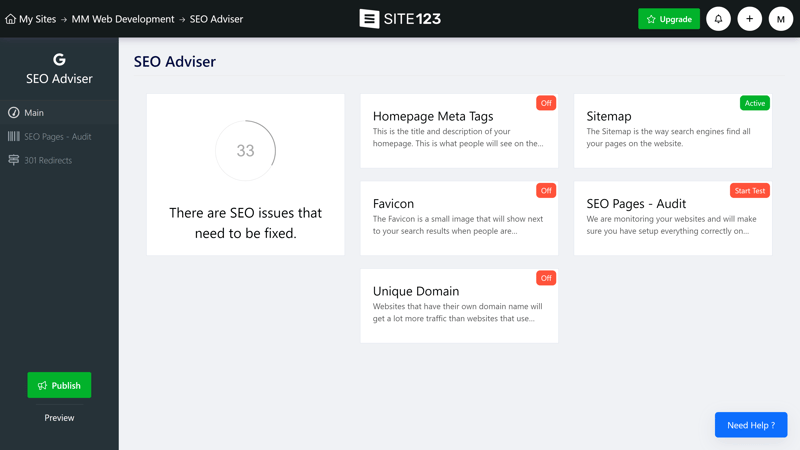Open the Unique Domain card title
This screenshot has width=800, height=450.
click(x=416, y=291)
